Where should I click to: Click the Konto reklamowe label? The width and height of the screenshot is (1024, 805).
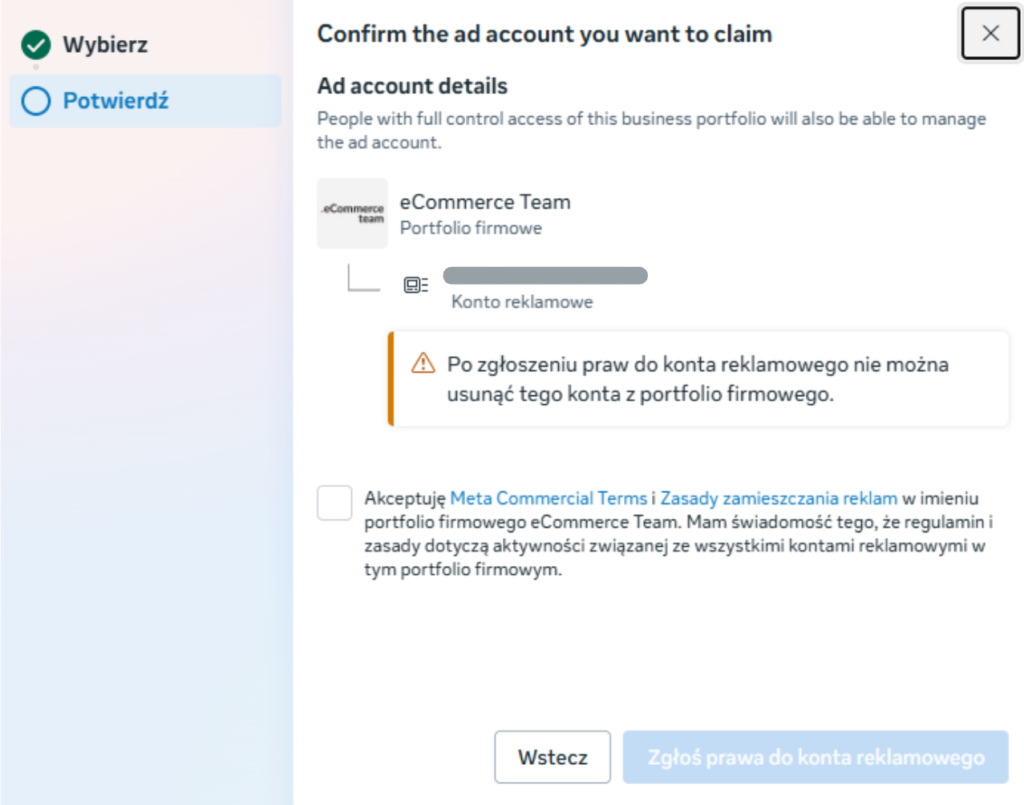522,302
